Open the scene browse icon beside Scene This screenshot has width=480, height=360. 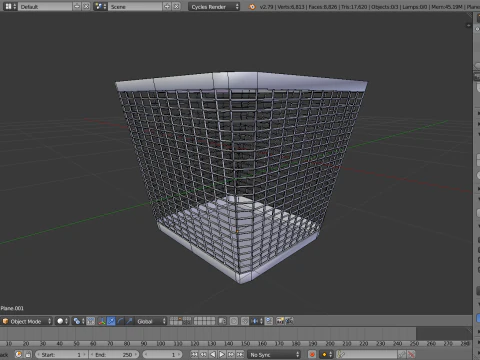[100, 6]
